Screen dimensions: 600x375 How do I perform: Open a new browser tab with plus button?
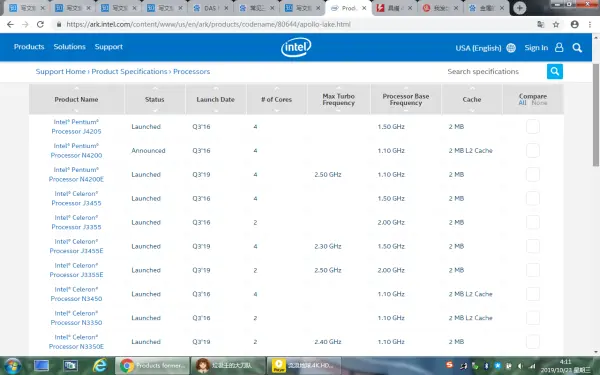pos(519,8)
